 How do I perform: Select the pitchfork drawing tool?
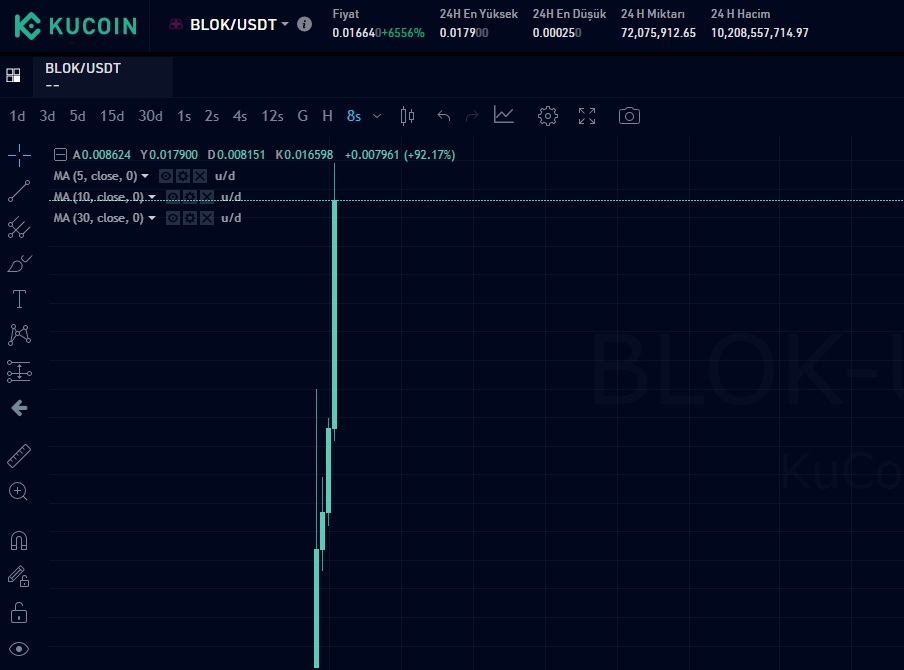19,228
